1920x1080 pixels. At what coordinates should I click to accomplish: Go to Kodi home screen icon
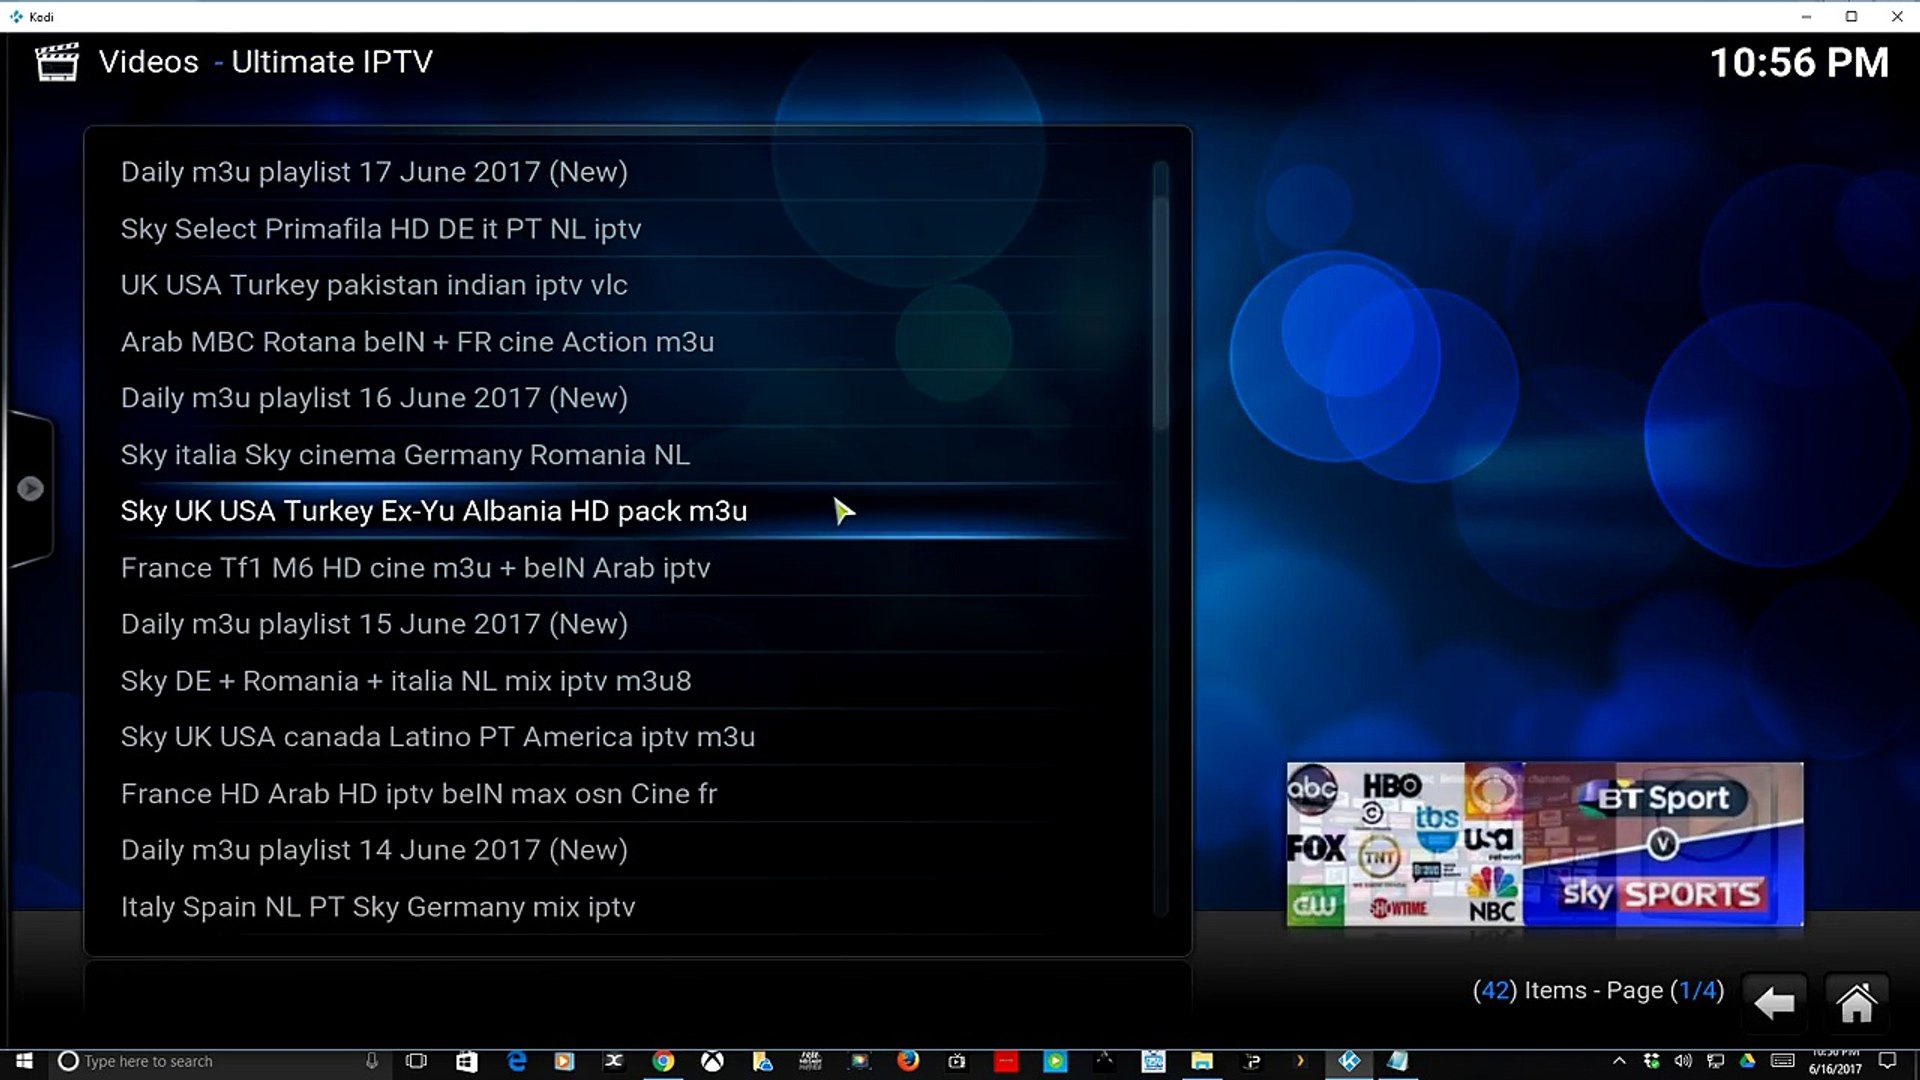pos(1856,1002)
